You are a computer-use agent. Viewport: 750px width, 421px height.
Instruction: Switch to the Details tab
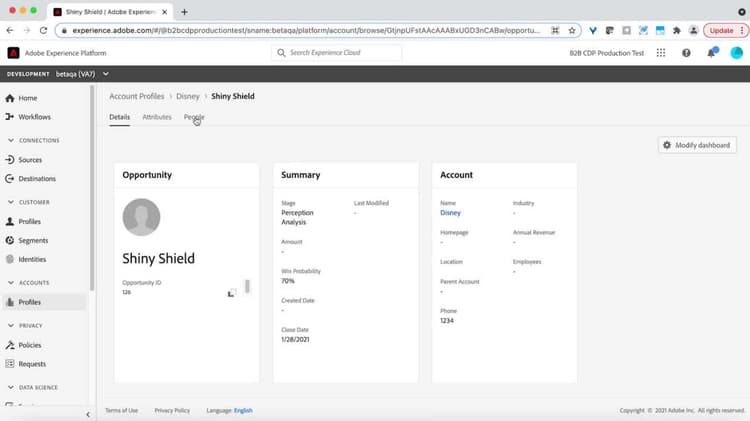click(120, 117)
